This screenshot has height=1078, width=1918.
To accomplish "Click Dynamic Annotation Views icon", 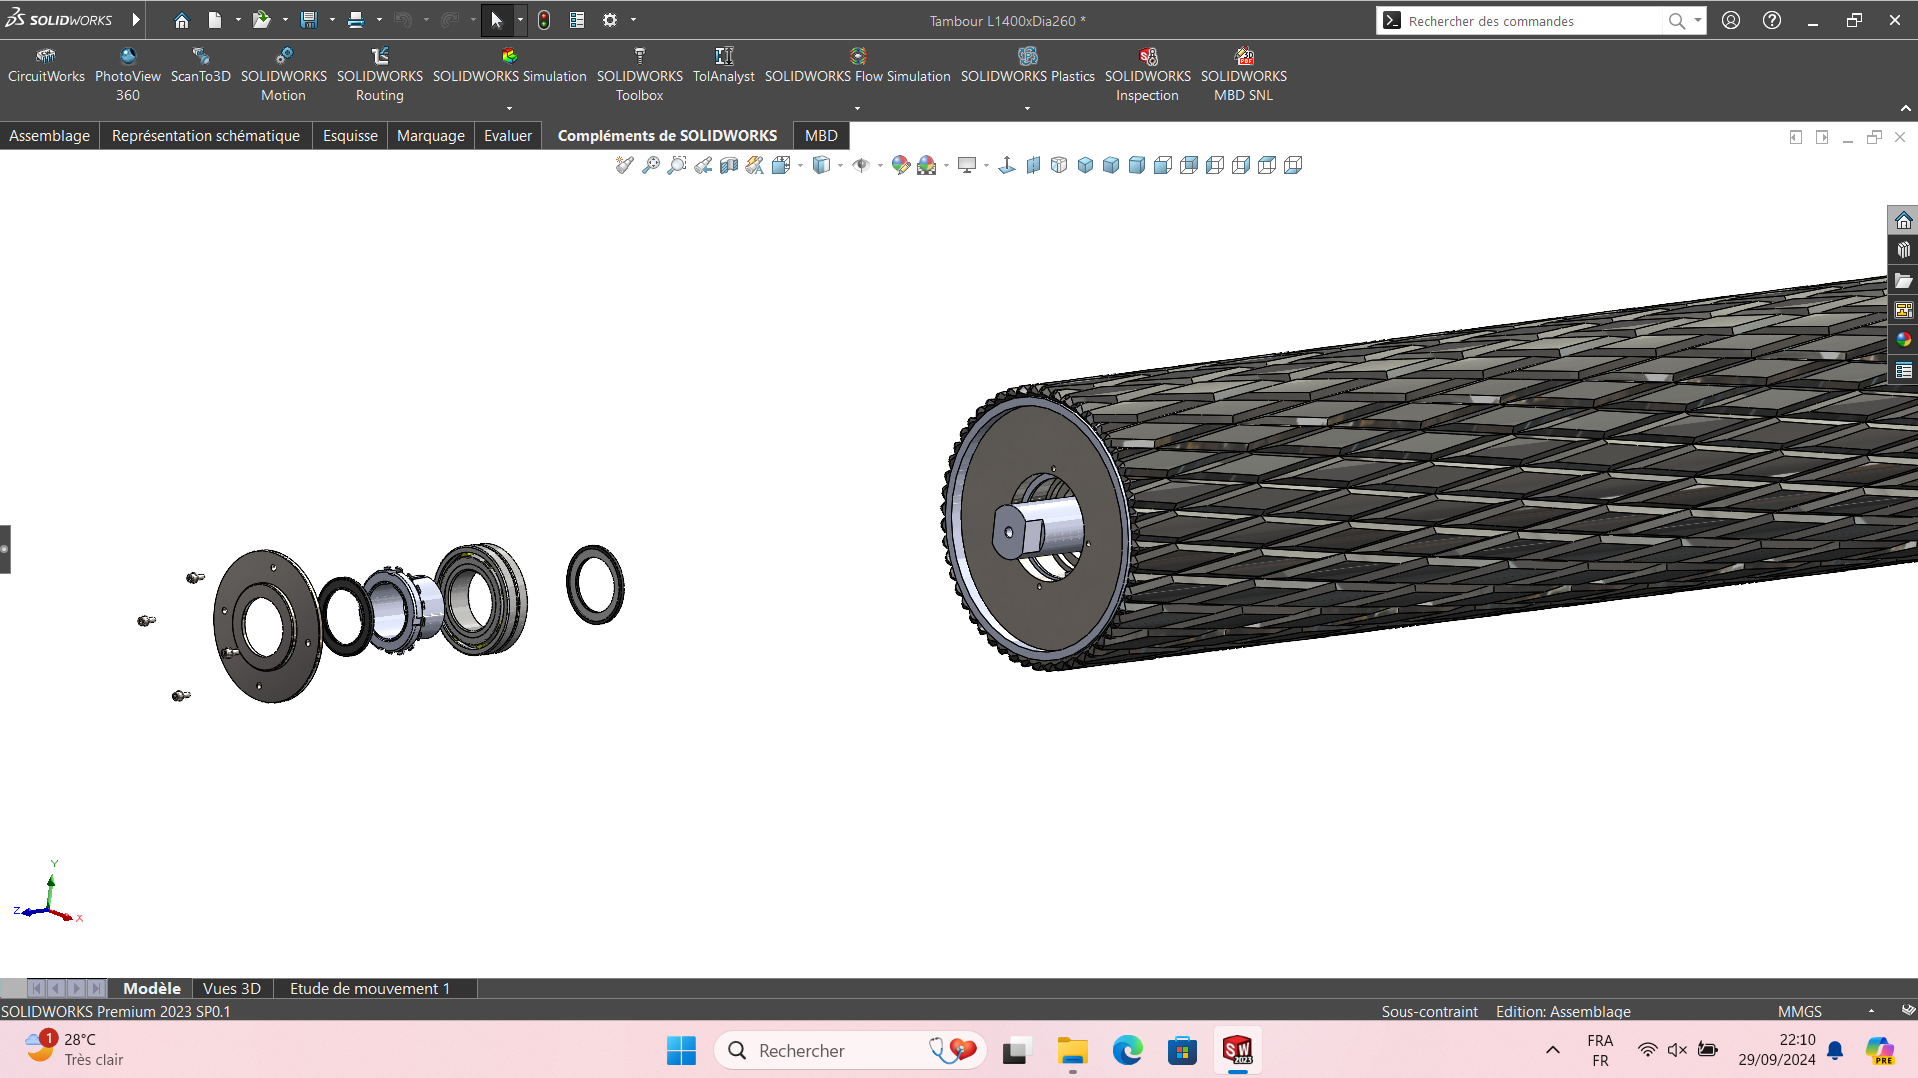I will pos(755,165).
